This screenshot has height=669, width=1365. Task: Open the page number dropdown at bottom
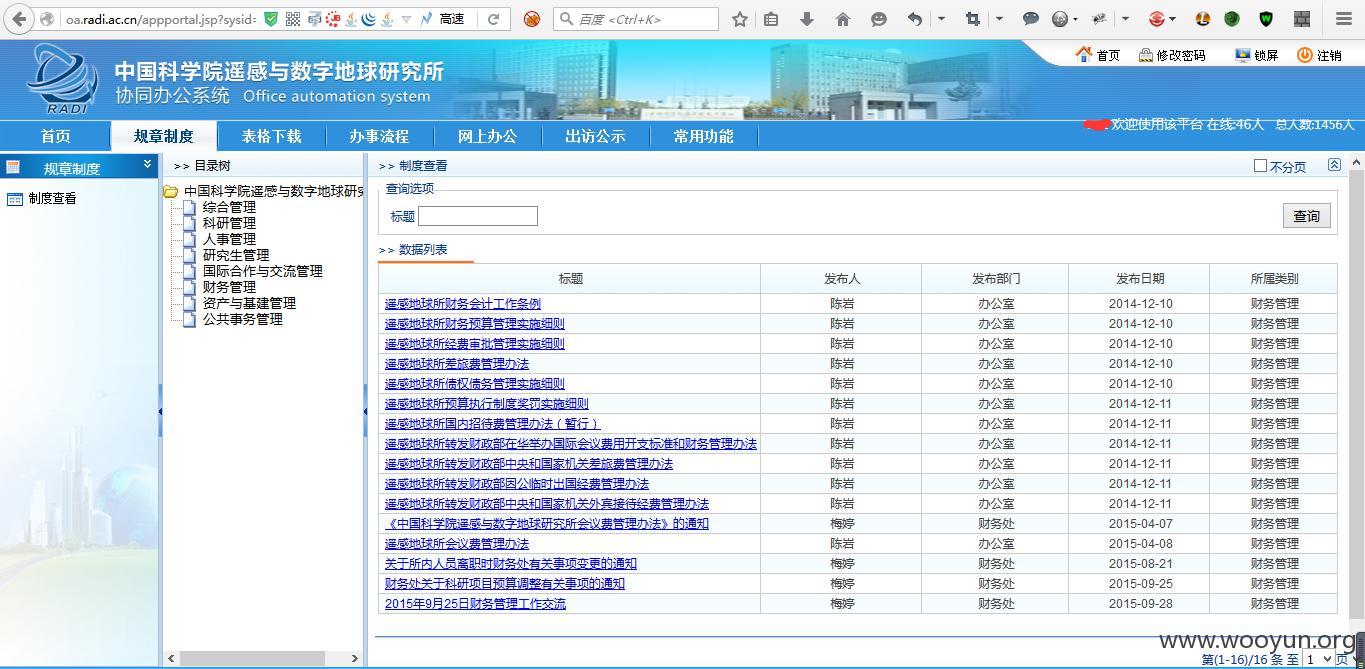1320,659
